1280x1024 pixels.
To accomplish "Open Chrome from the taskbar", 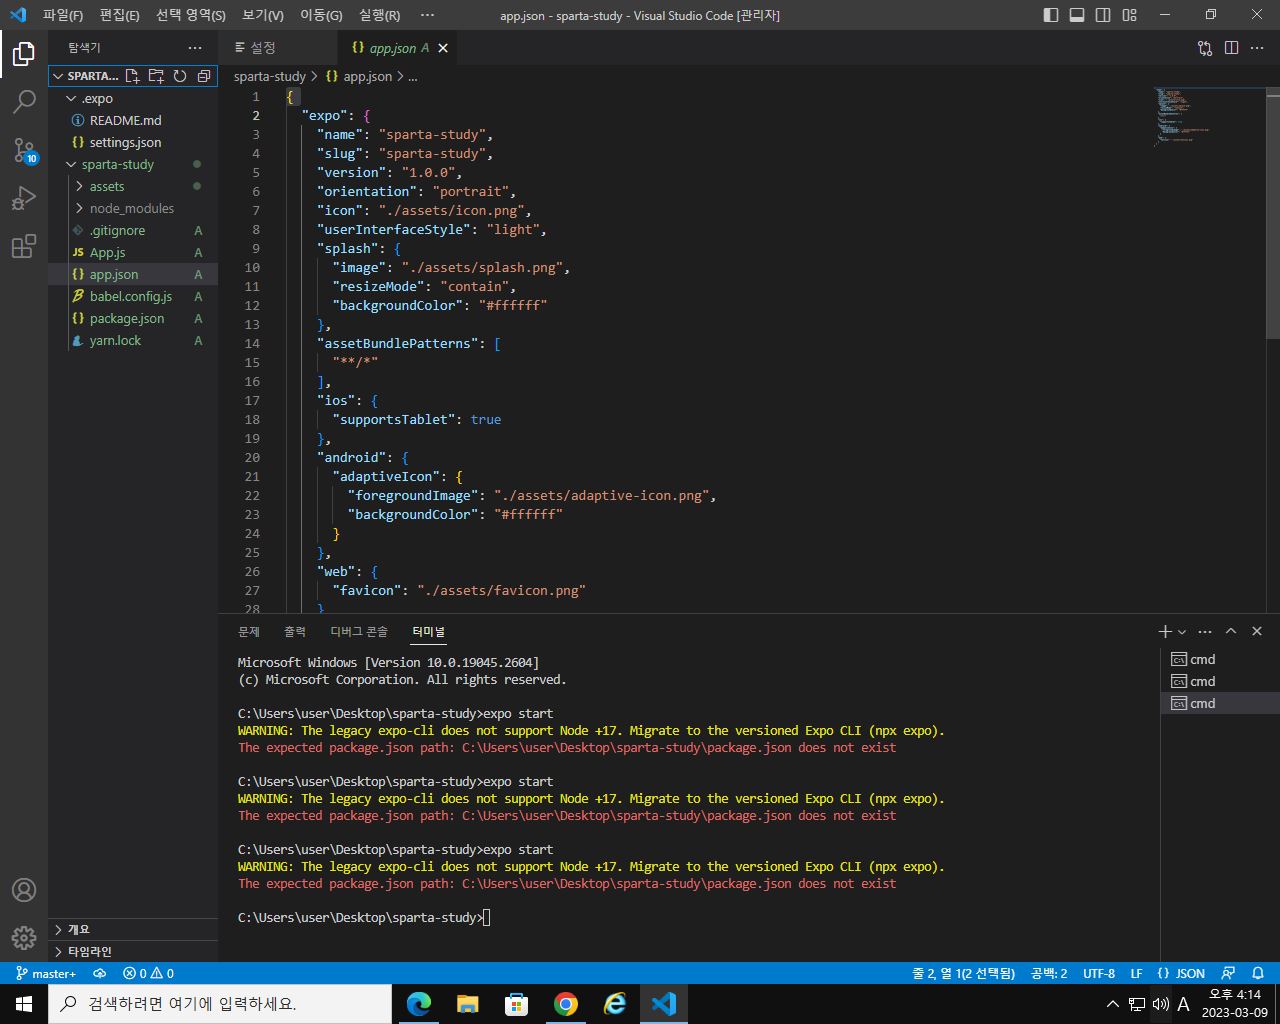I will pos(566,1003).
